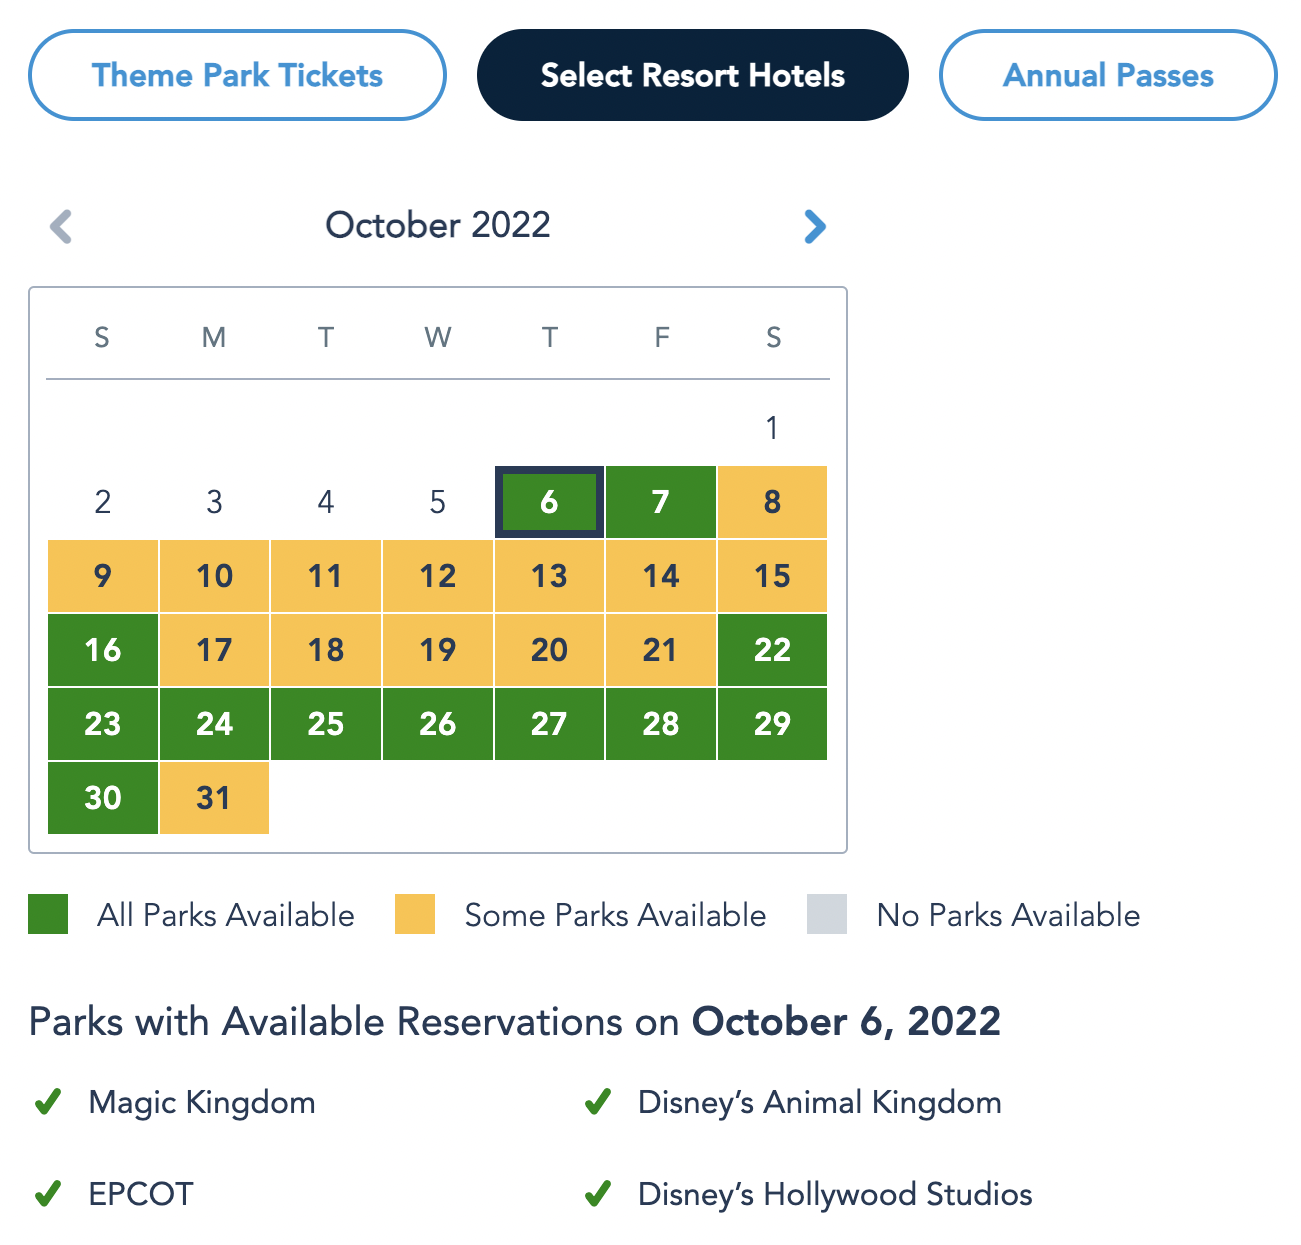The width and height of the screenshot is (1301, 1245).
Task: Click the green All Parks Available swatch
Action: coord(48,915)
